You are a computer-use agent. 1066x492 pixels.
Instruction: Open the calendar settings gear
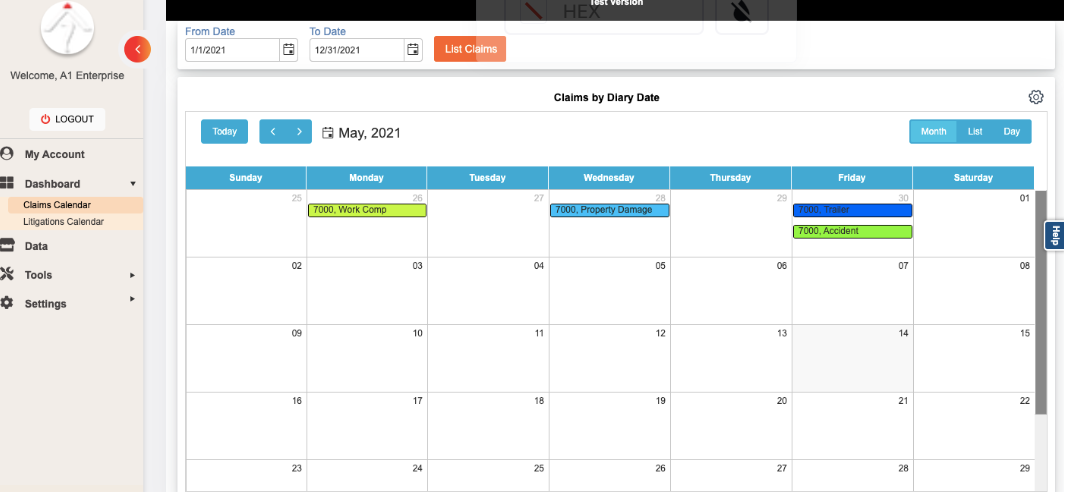point(1036,97)
